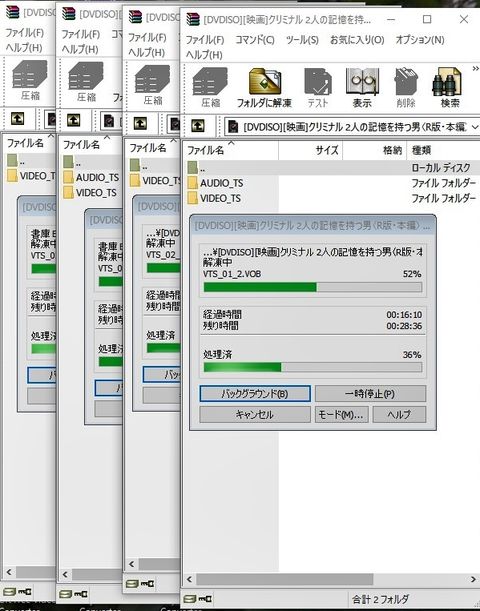This screenshot has width=480, height=611.
Task: Open the オプション(N) menu
Action: click(420, 40)
